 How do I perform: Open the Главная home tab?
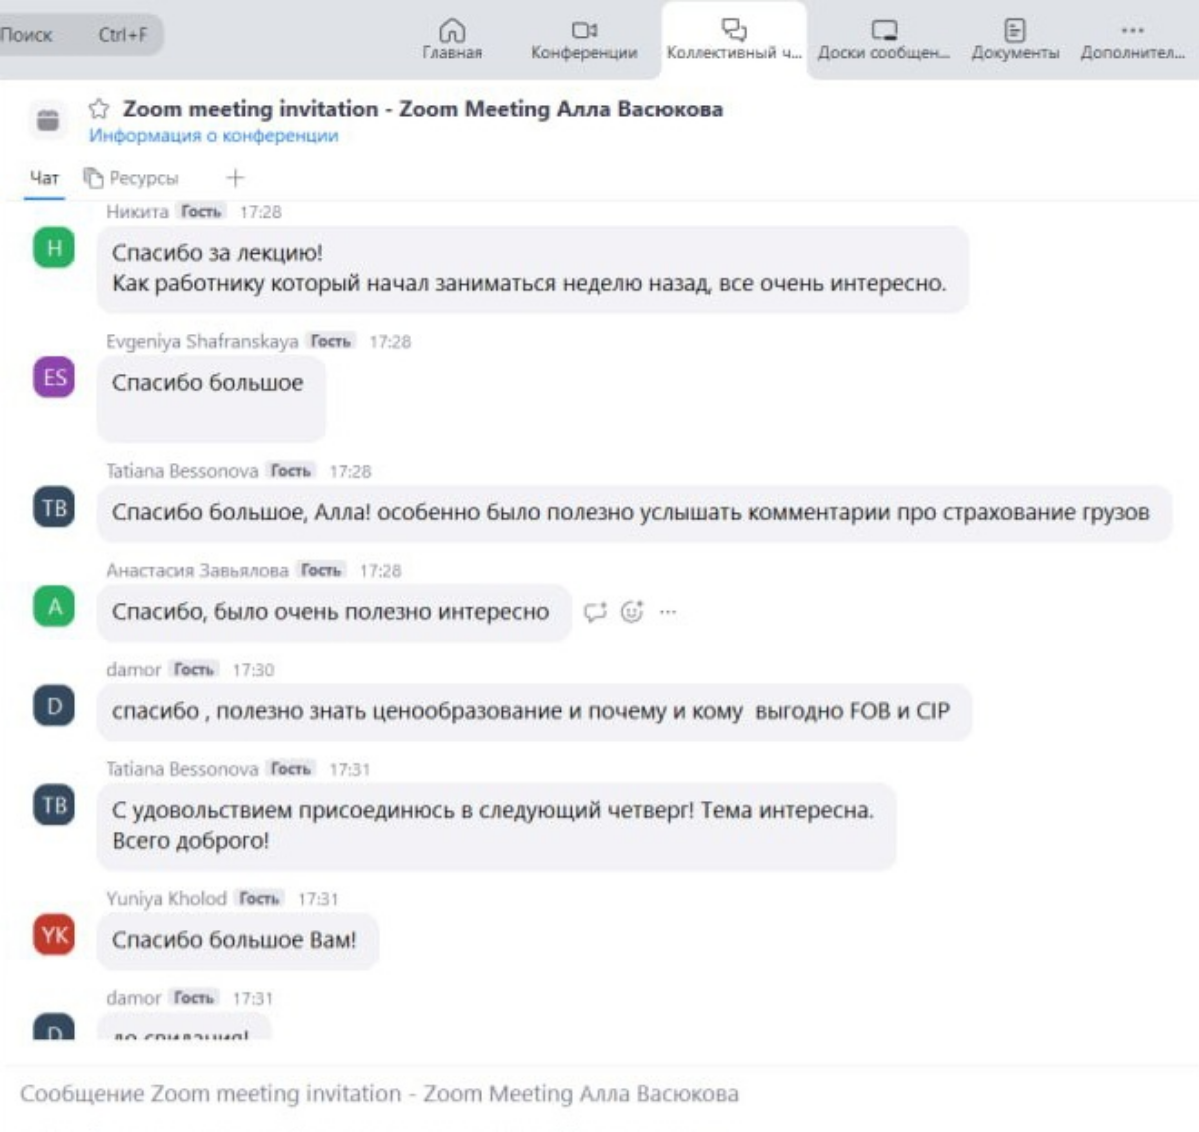point(452,40)
